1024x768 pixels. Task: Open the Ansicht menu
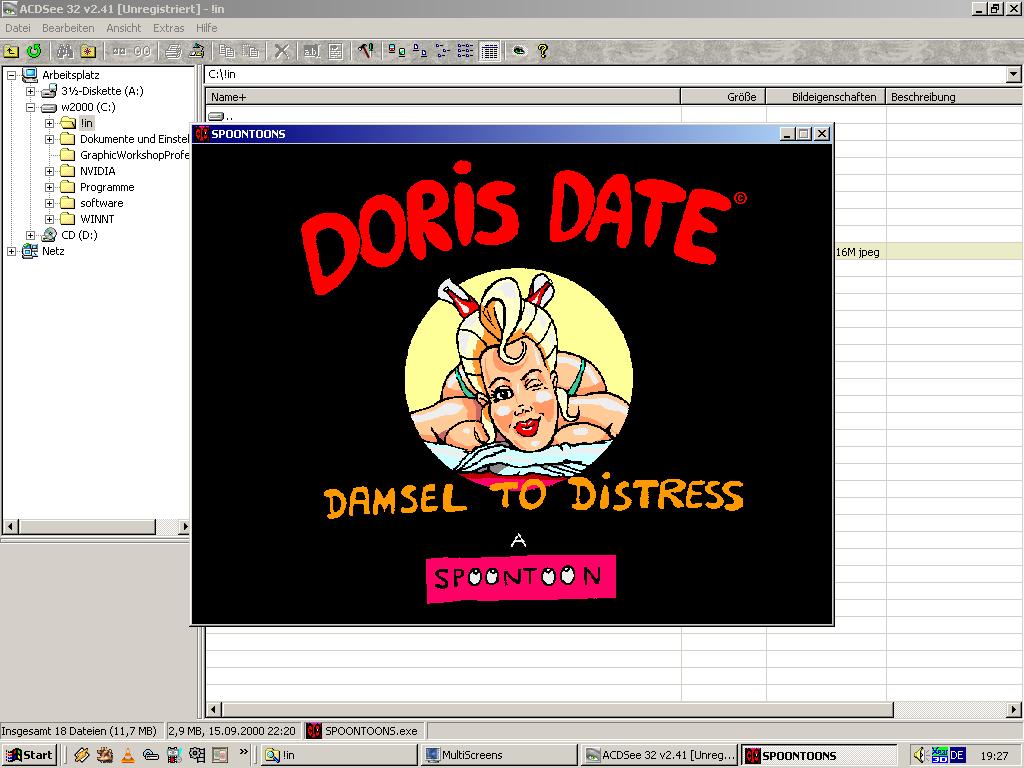[123, 28]
